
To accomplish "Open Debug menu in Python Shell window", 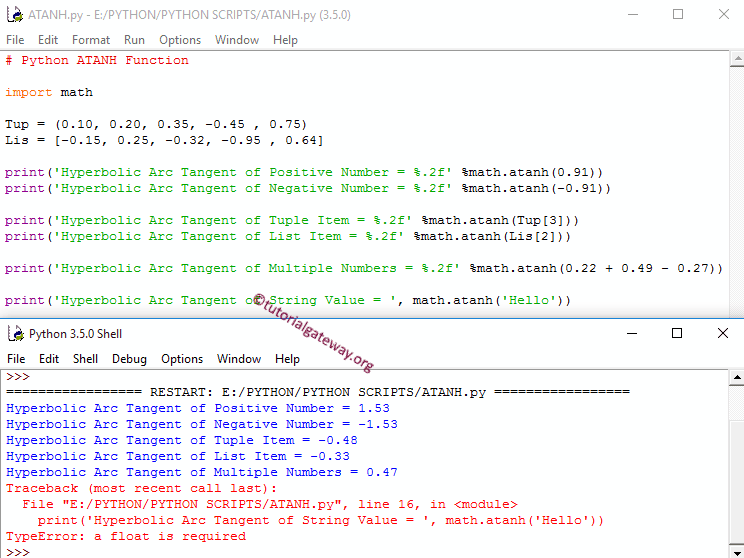I will pos(129,359).
